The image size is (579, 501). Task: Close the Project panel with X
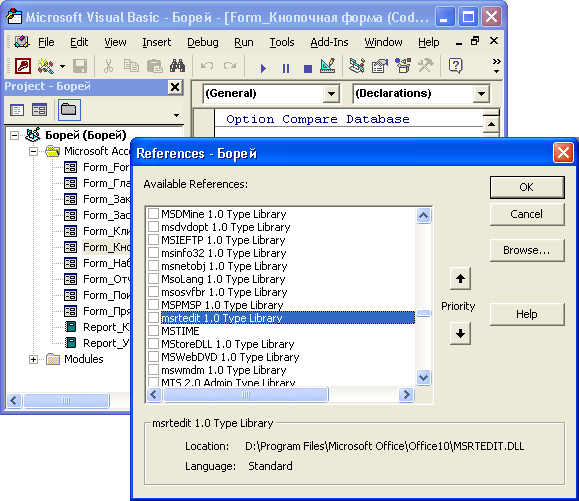(175, 87)
